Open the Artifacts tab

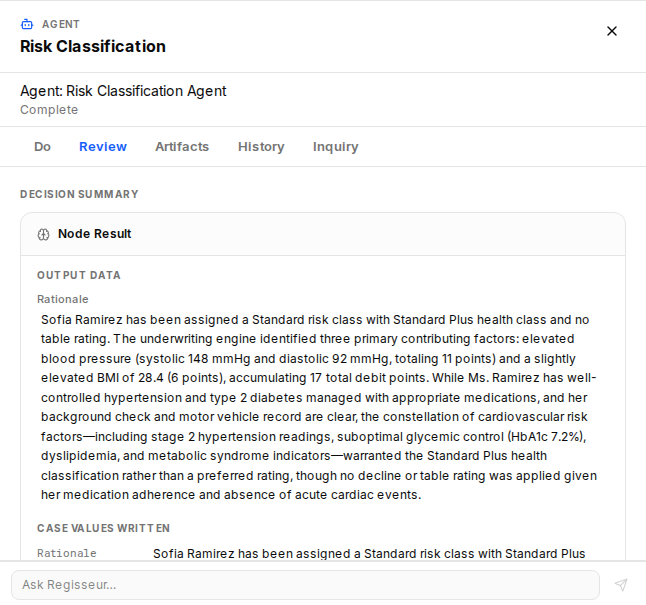(182, 147)
